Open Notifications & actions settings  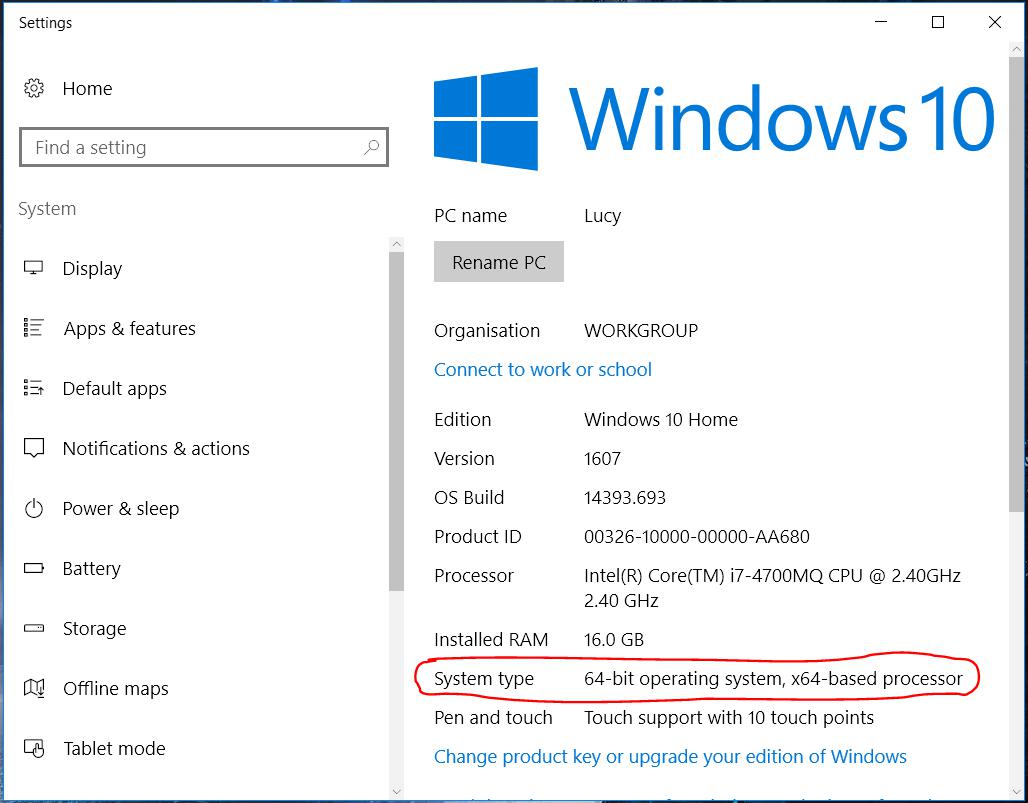156,448
